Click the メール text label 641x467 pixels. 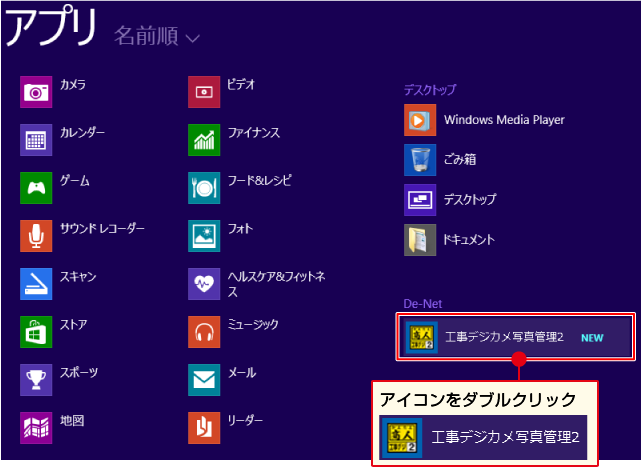[242, 373]
